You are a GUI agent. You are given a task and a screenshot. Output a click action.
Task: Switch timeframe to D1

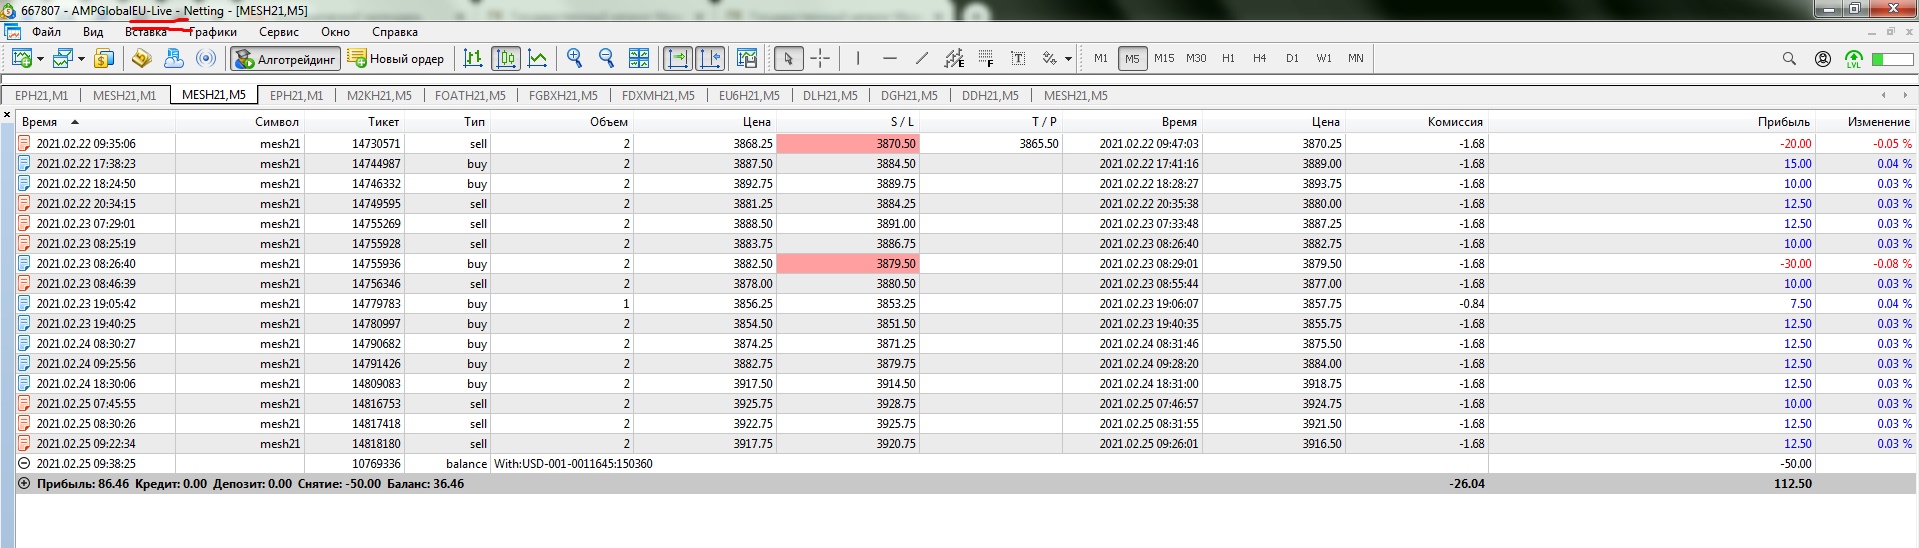pos(1292,59)
